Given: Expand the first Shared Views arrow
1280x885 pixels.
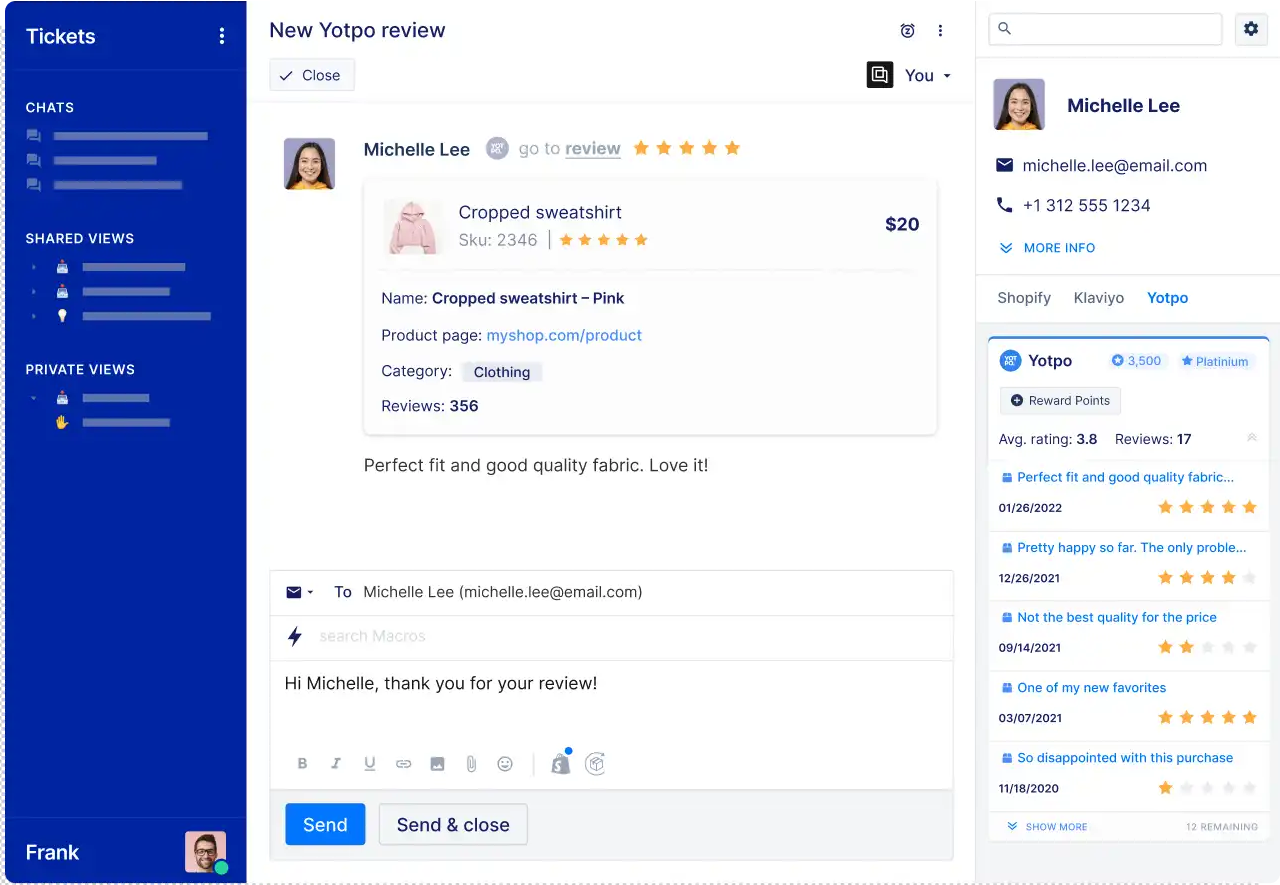Looking at the screenshot, I should pyautogui.click(x=33, y=267).
